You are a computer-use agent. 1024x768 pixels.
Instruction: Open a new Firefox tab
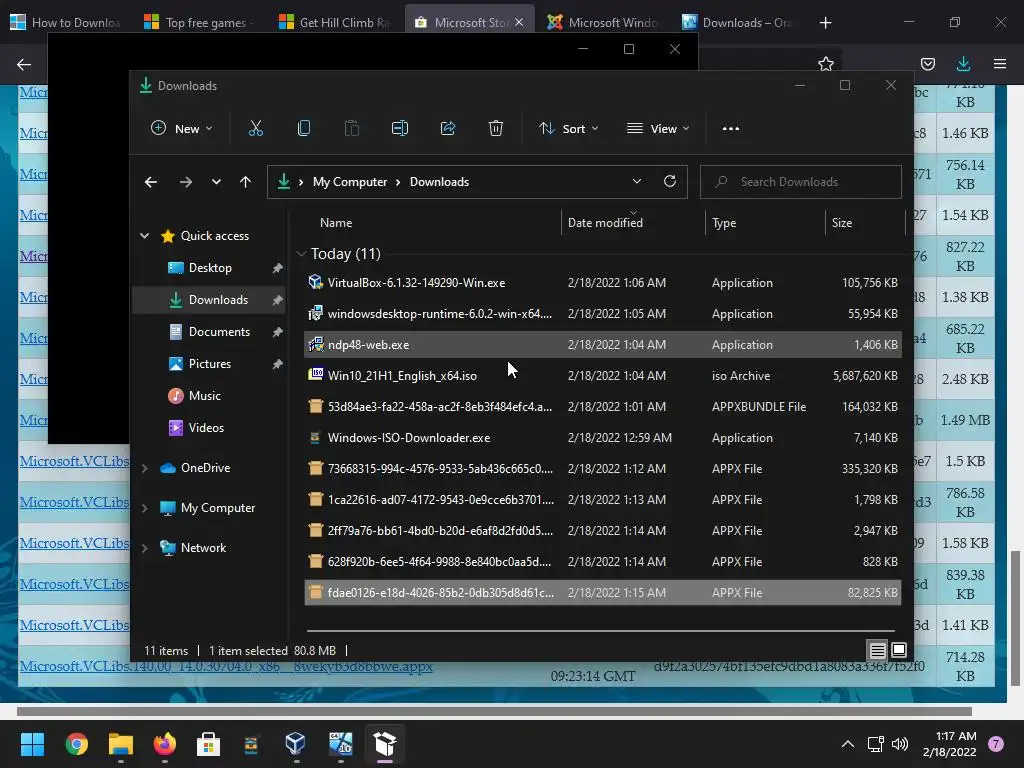click(x=825, y=23)
